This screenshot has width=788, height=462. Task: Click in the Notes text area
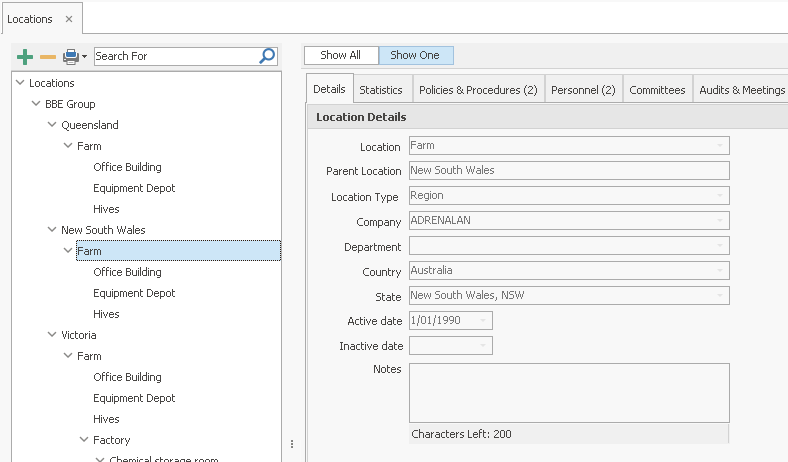pyautogui.click(x=568, y=393)
